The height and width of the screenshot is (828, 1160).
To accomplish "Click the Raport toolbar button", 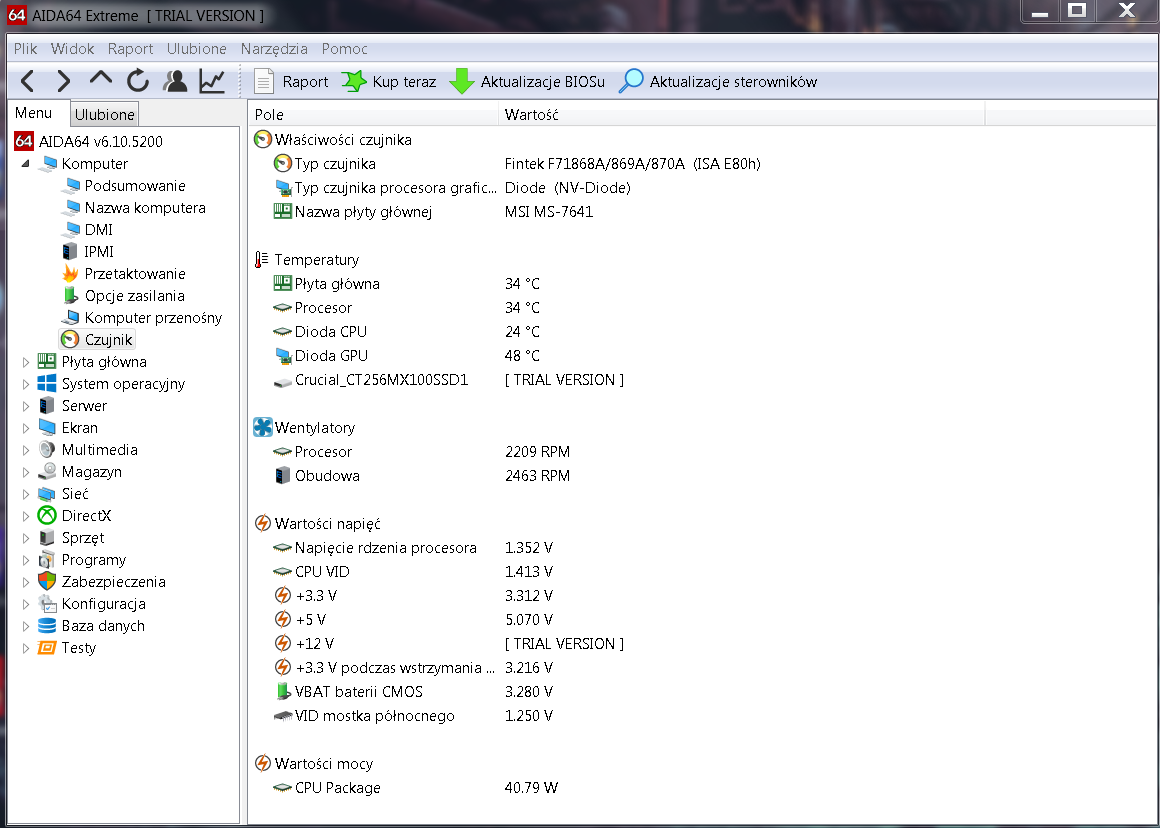I will tap(291, 81).
